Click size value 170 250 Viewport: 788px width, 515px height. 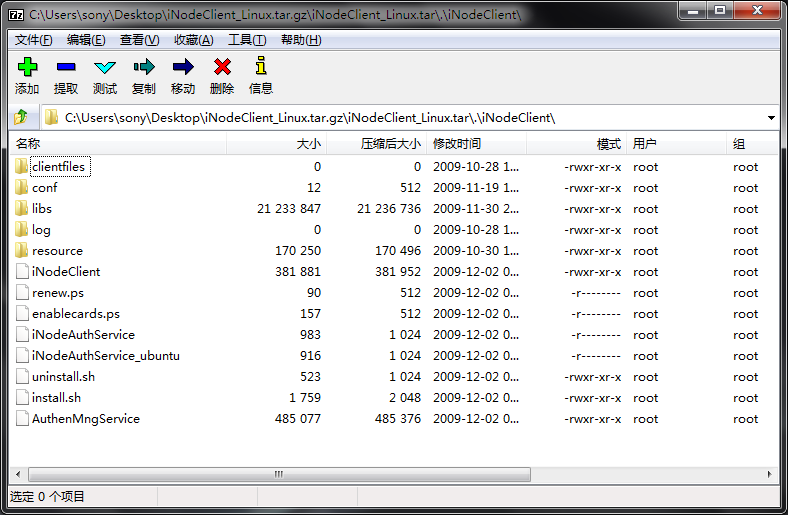[x=298, y=251]
